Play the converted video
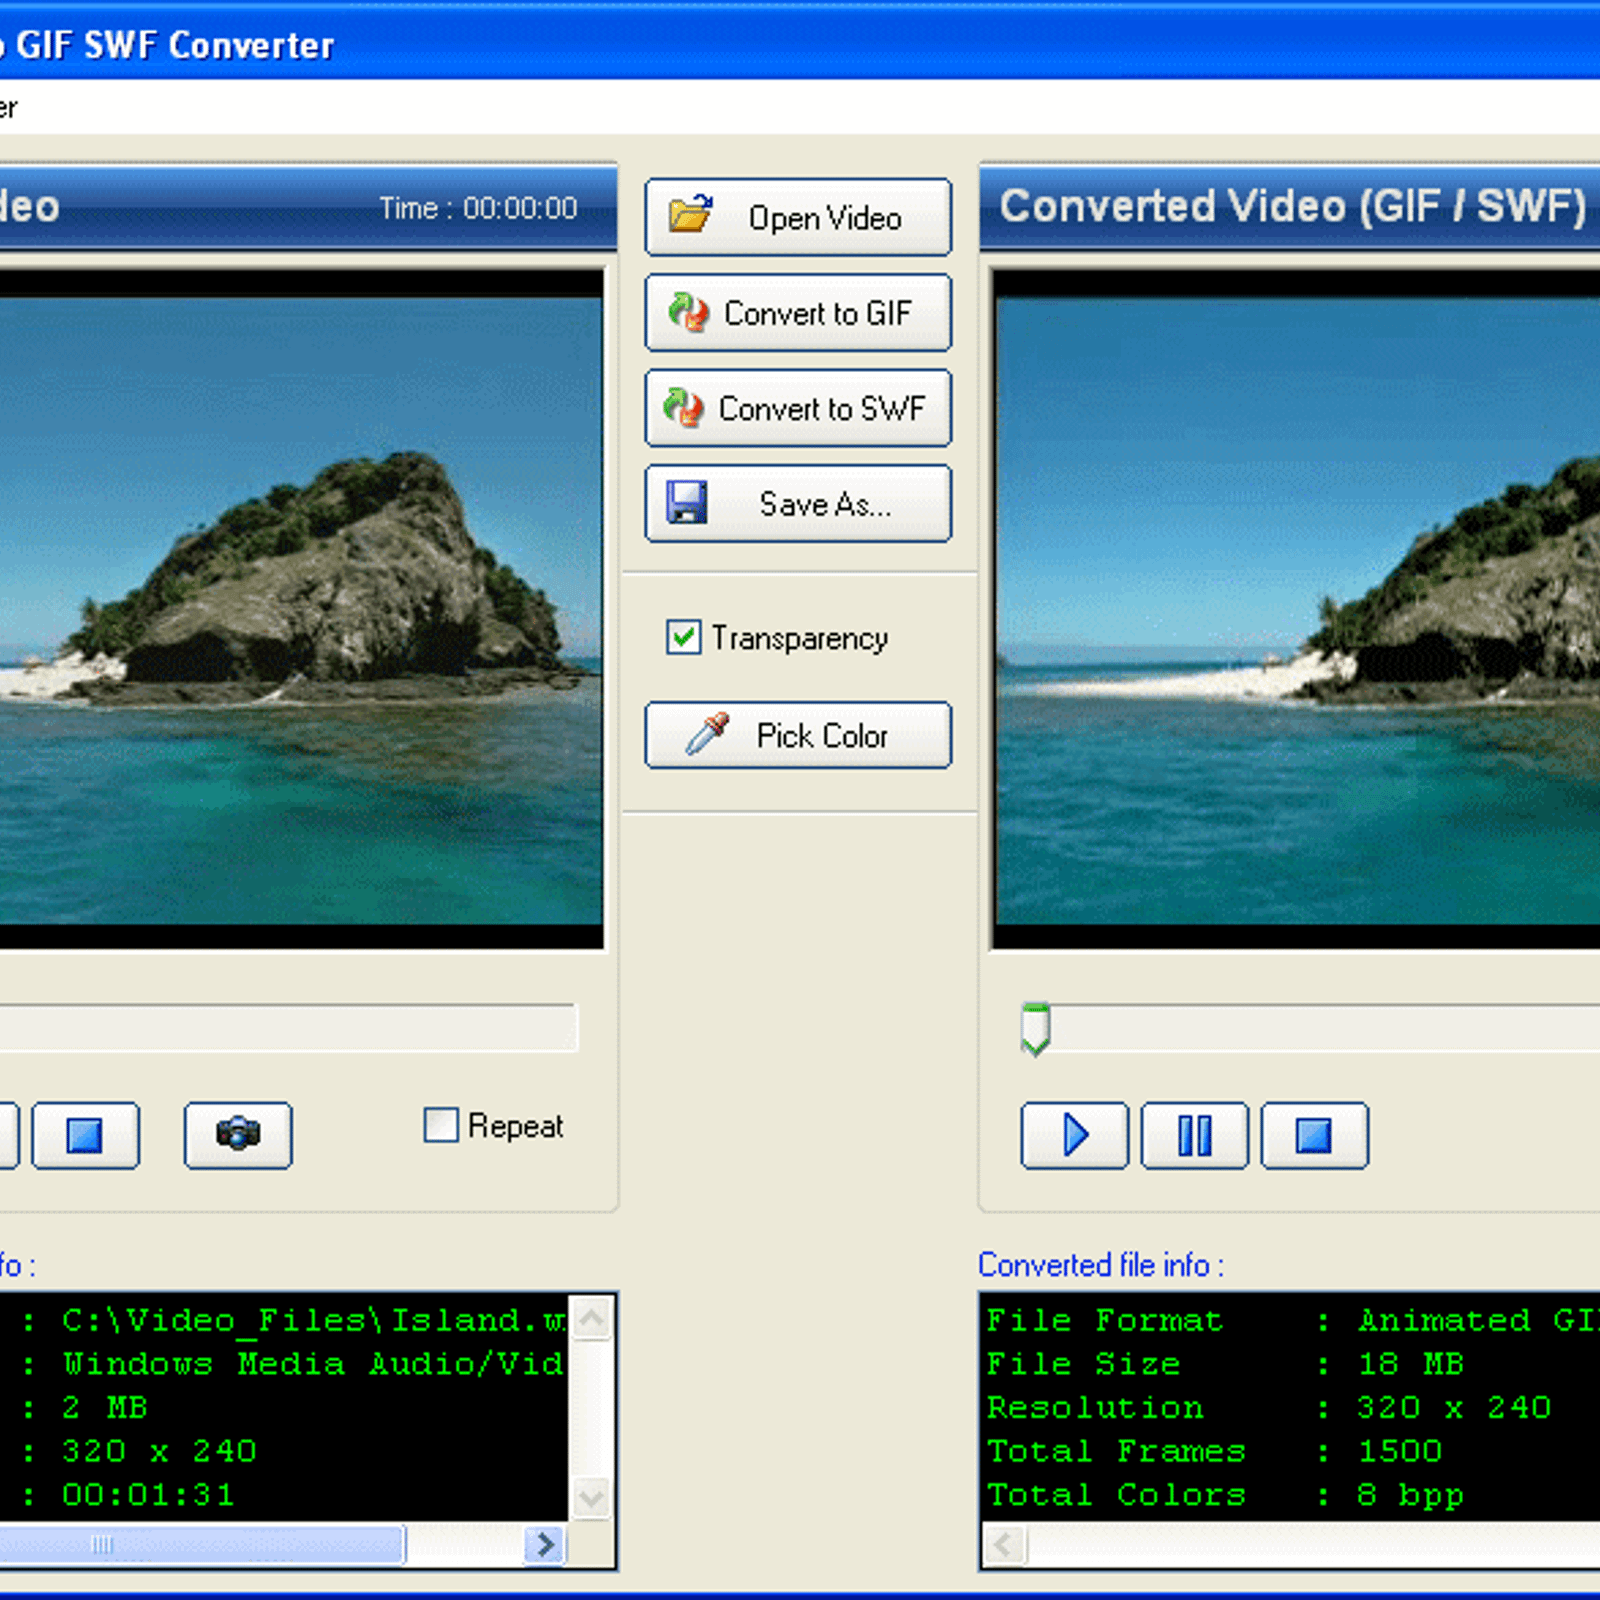1600x1600 pixels. click(x=1075, y=1135)
